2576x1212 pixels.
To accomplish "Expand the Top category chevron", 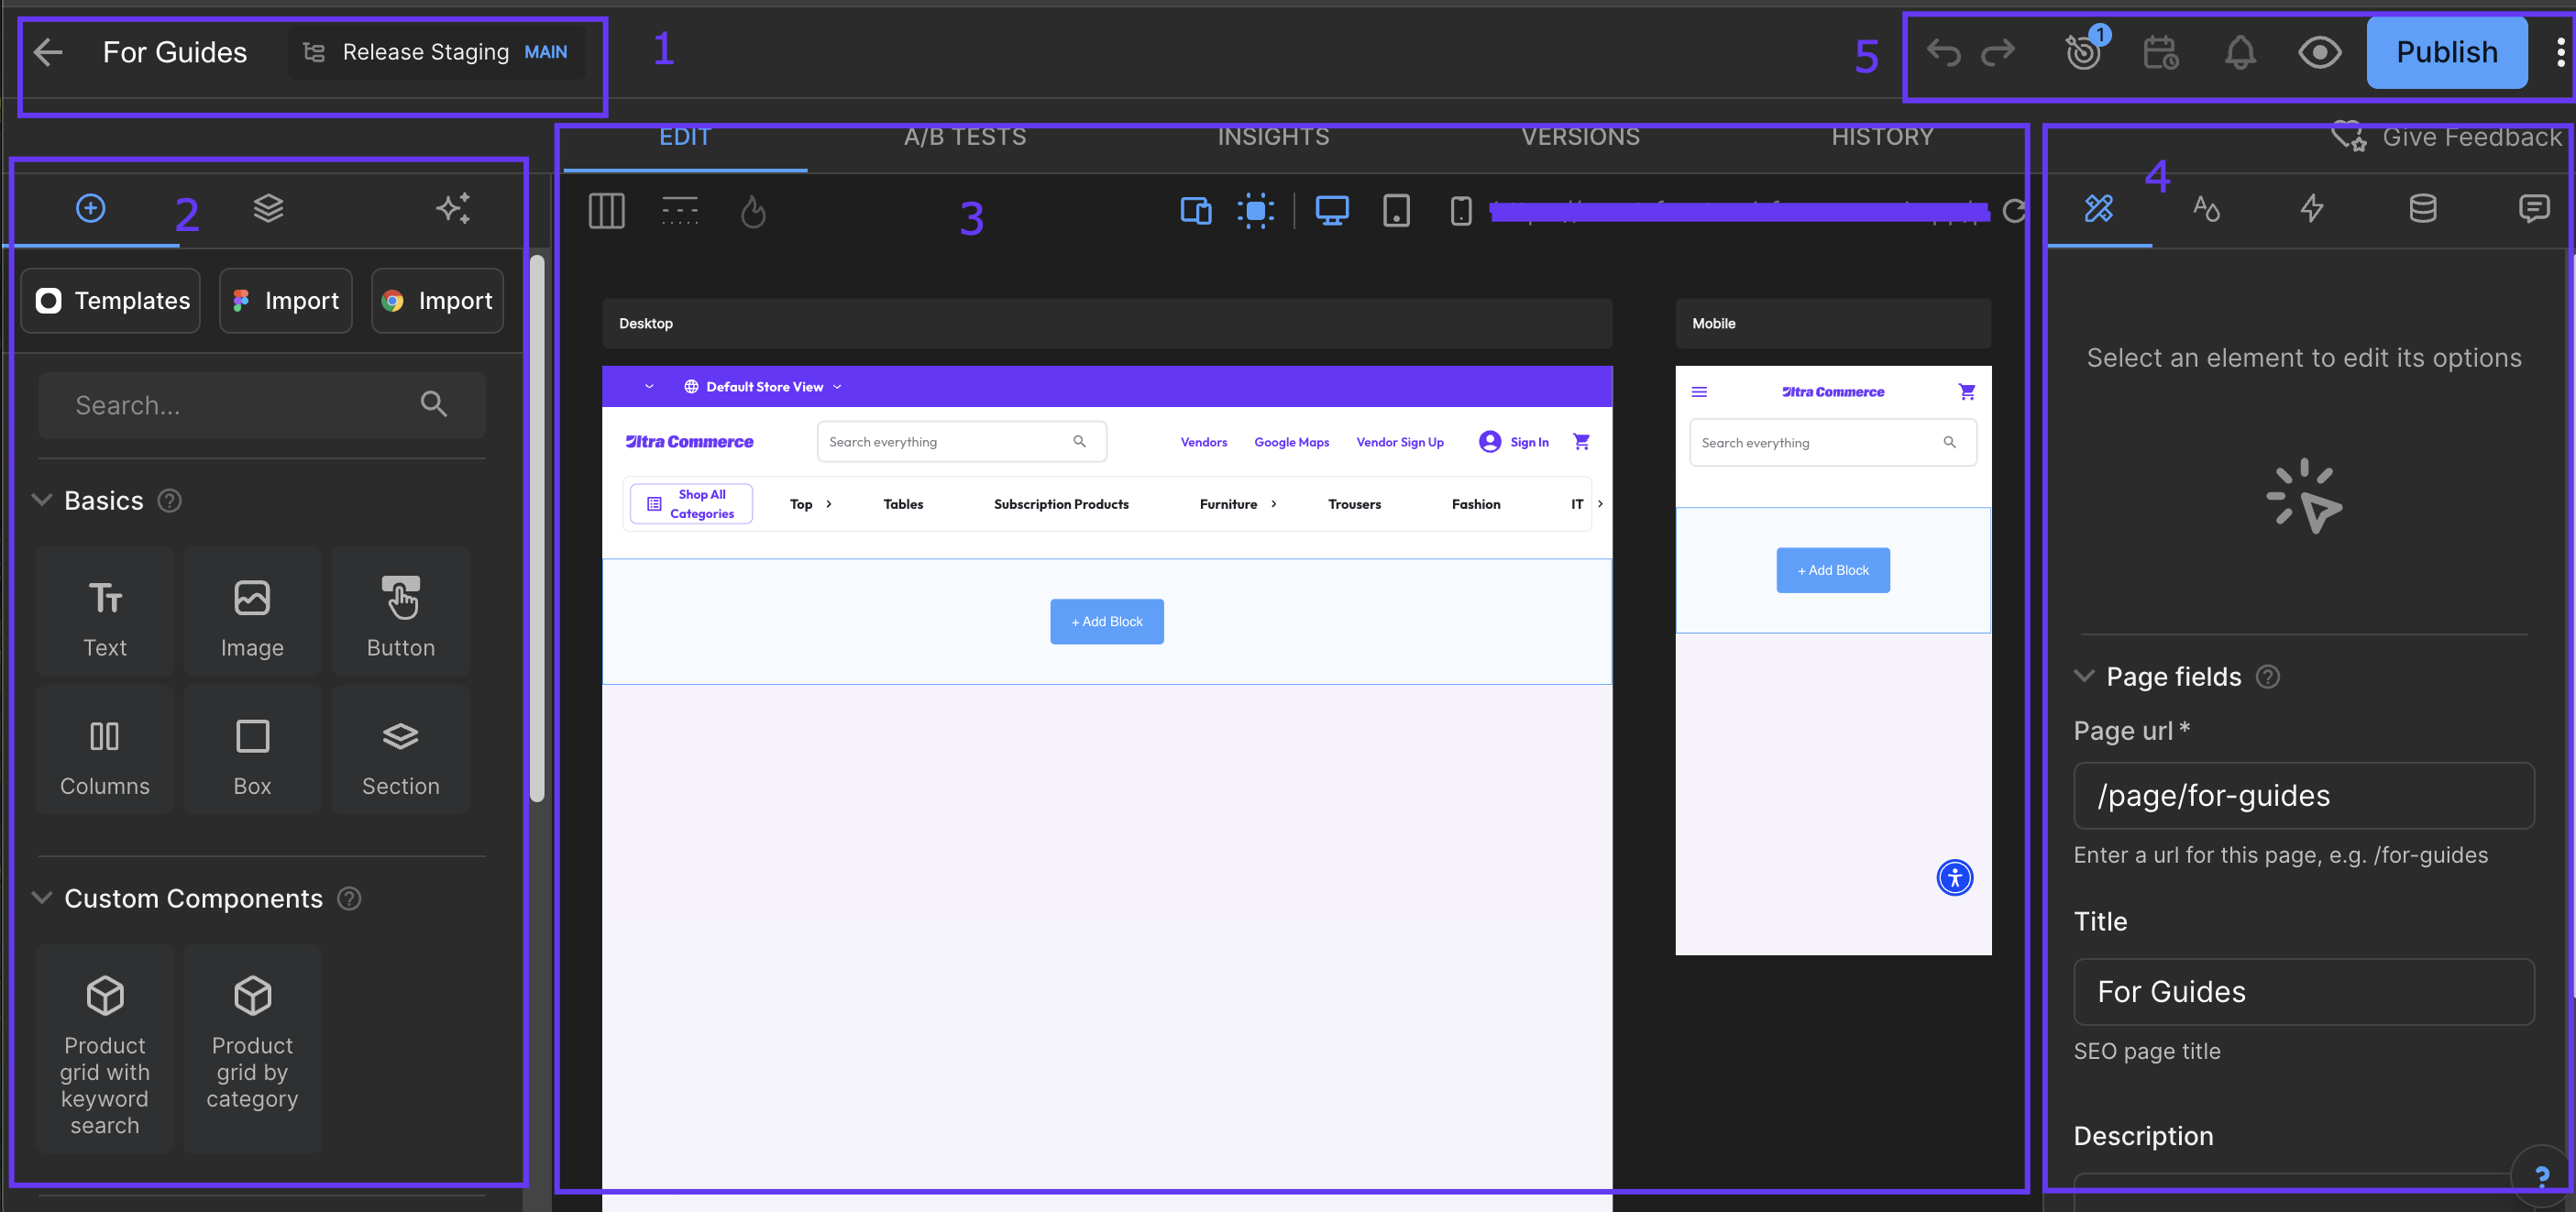I will 829,504.
